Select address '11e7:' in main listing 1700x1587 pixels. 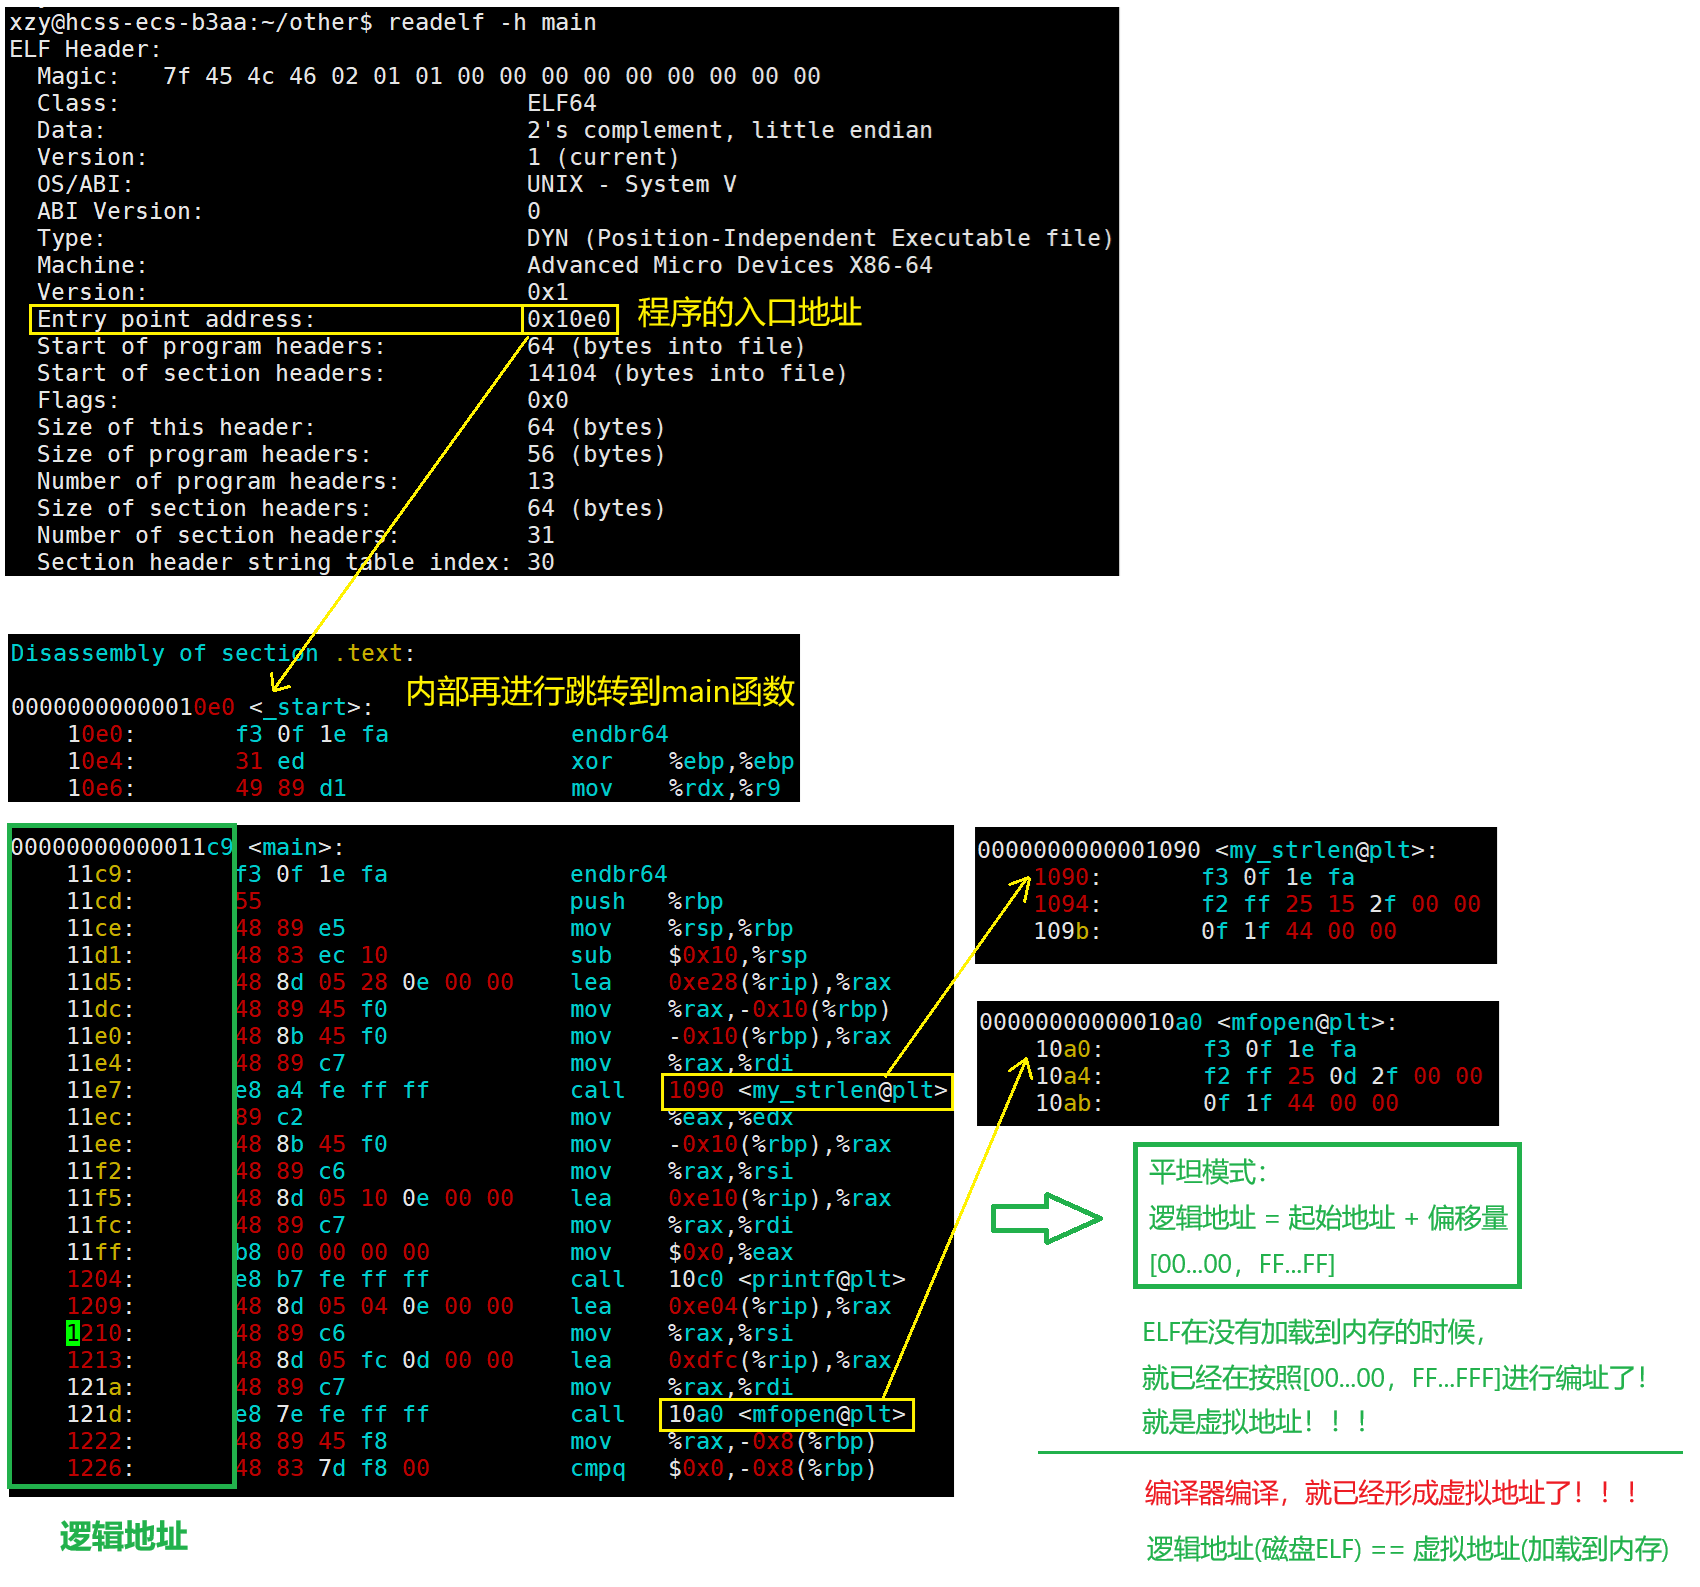point(100,1090)
